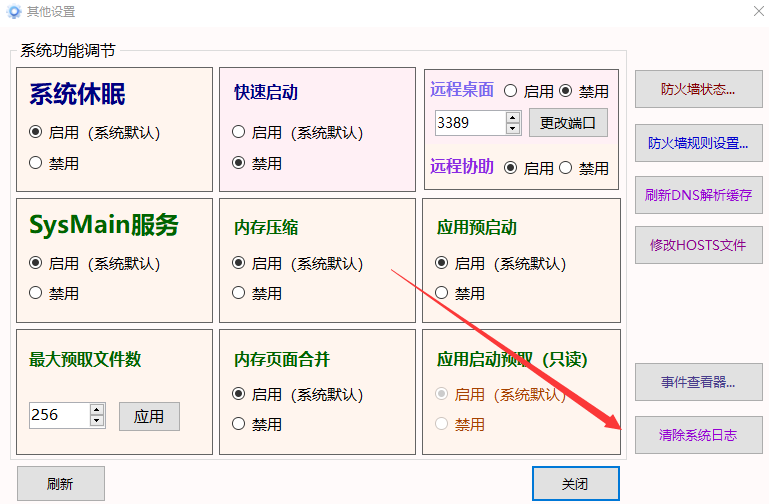Close the 其他设置 window

759,11
